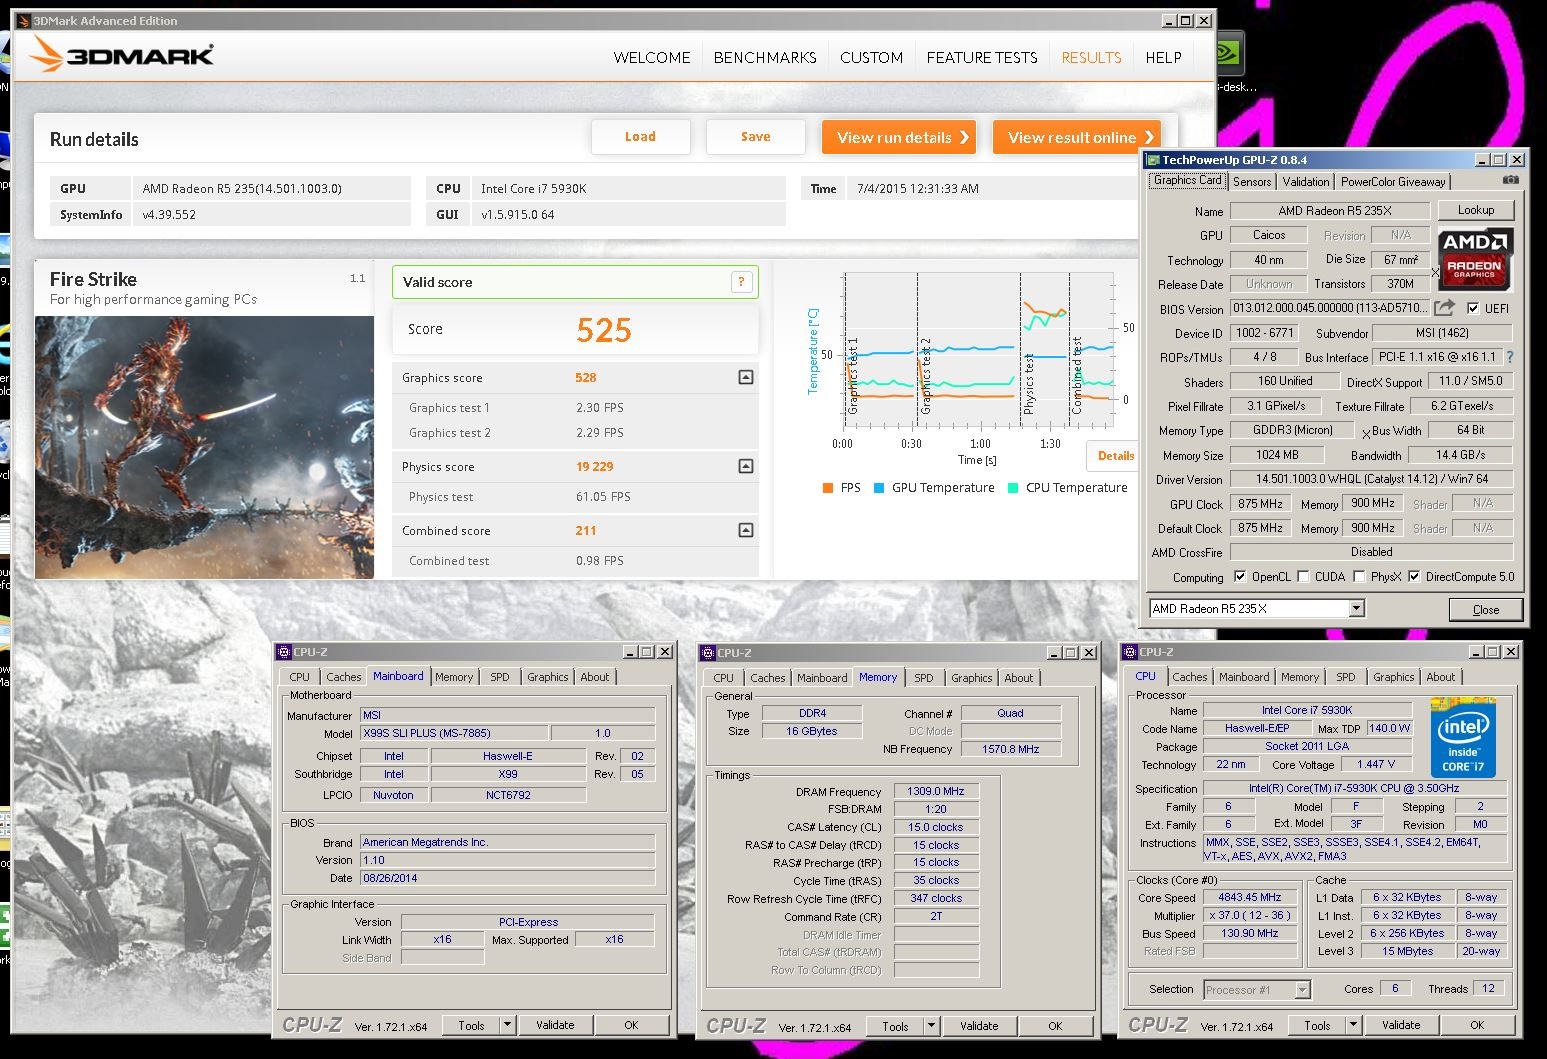Open Tools dropdown arrow in CPU-Z Memory window

pyautogui.click(x=931, y=1025)
